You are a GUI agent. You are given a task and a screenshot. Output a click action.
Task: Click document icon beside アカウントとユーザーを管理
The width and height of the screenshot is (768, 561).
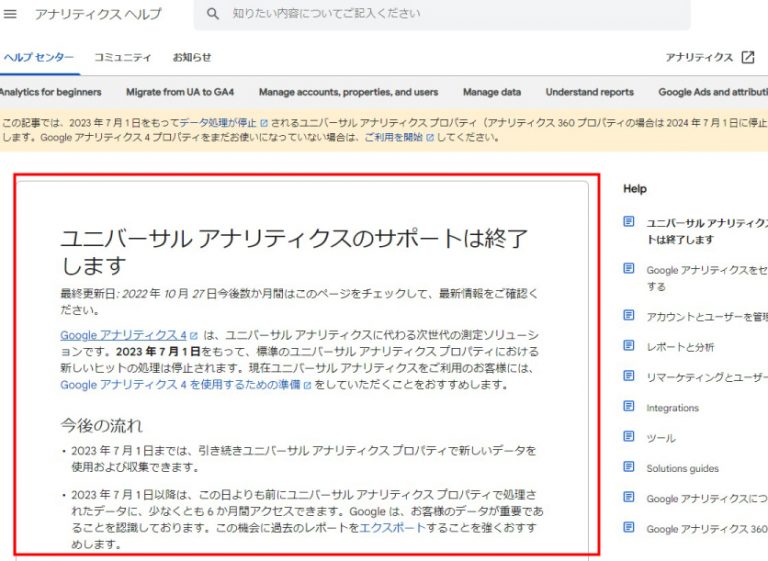click(629, 315)
